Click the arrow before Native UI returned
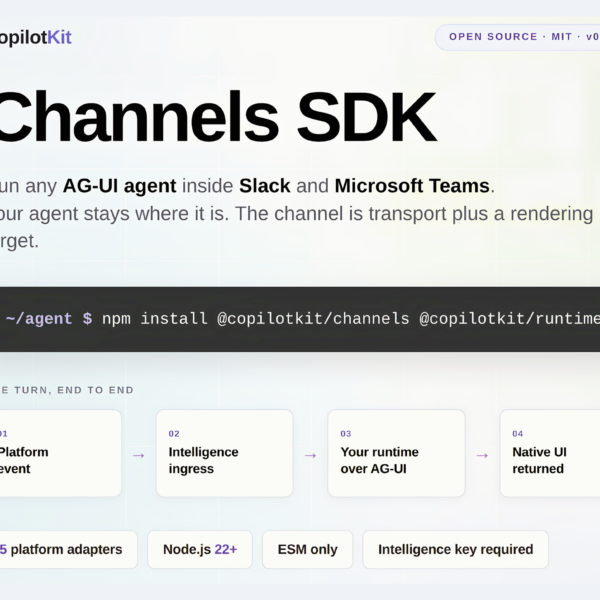600x600 pixels. coord(482,455)
